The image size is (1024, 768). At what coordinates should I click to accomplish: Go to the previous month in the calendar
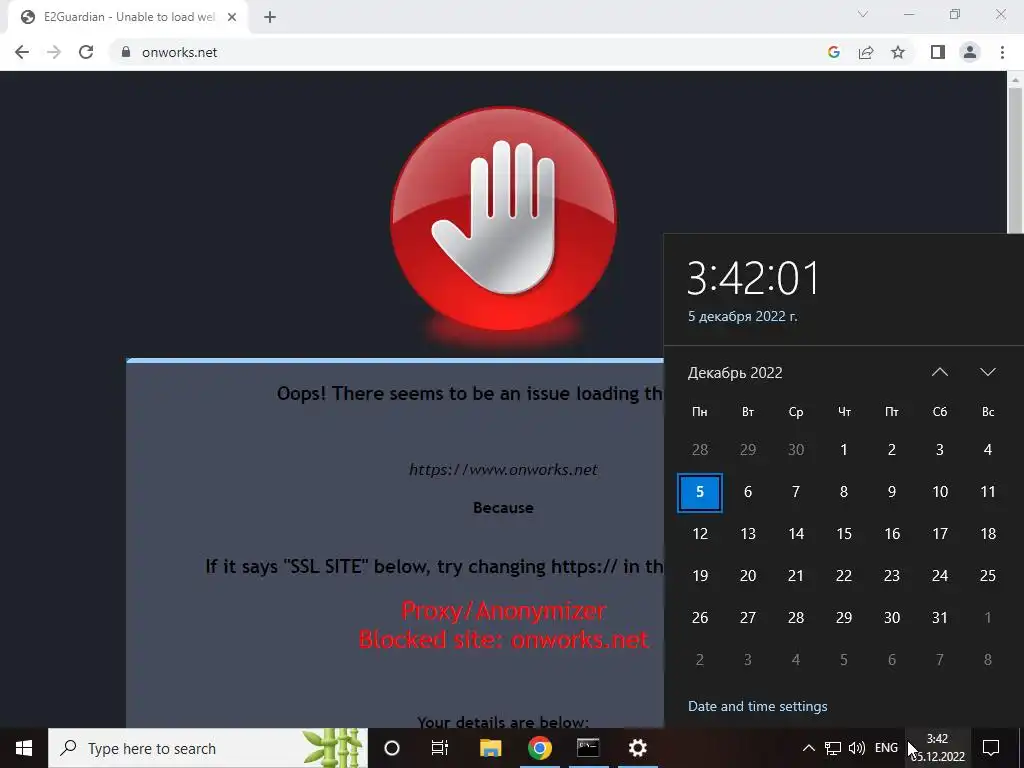(939, 372)
